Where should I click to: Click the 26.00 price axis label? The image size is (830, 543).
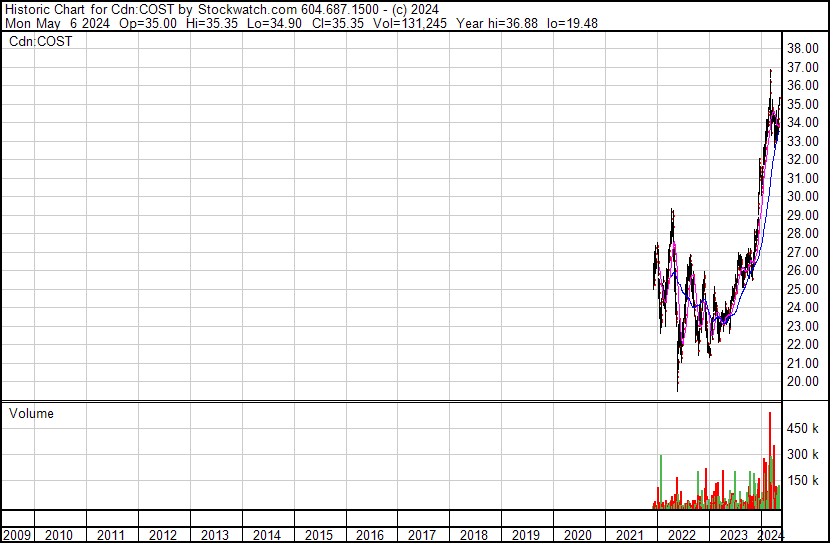[803, 270]
